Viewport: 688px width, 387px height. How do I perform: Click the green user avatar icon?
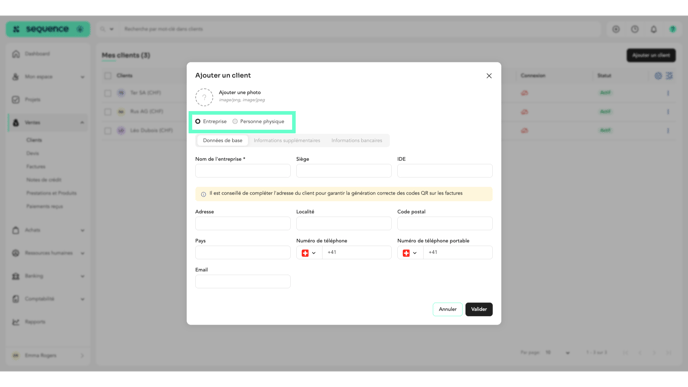pyautogui.click(x=672, y=29)
